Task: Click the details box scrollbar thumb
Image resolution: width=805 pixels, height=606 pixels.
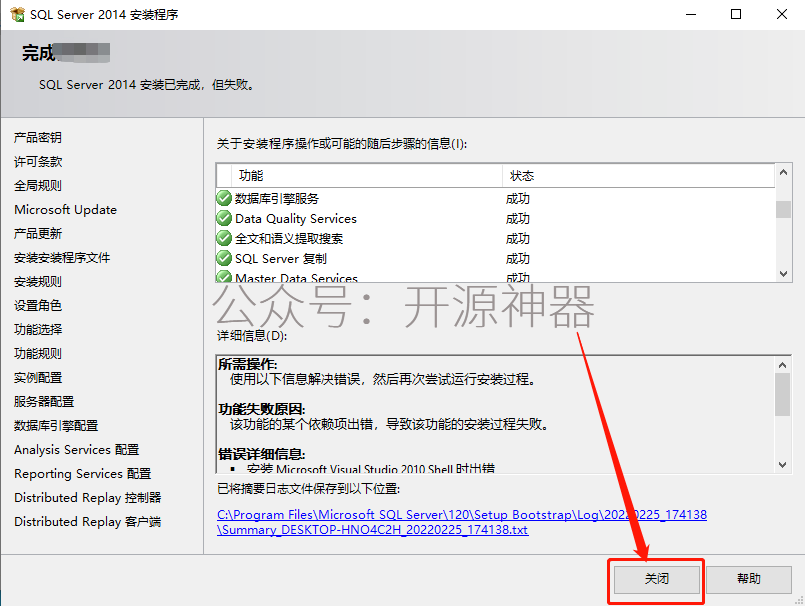Action: [782, 394]
